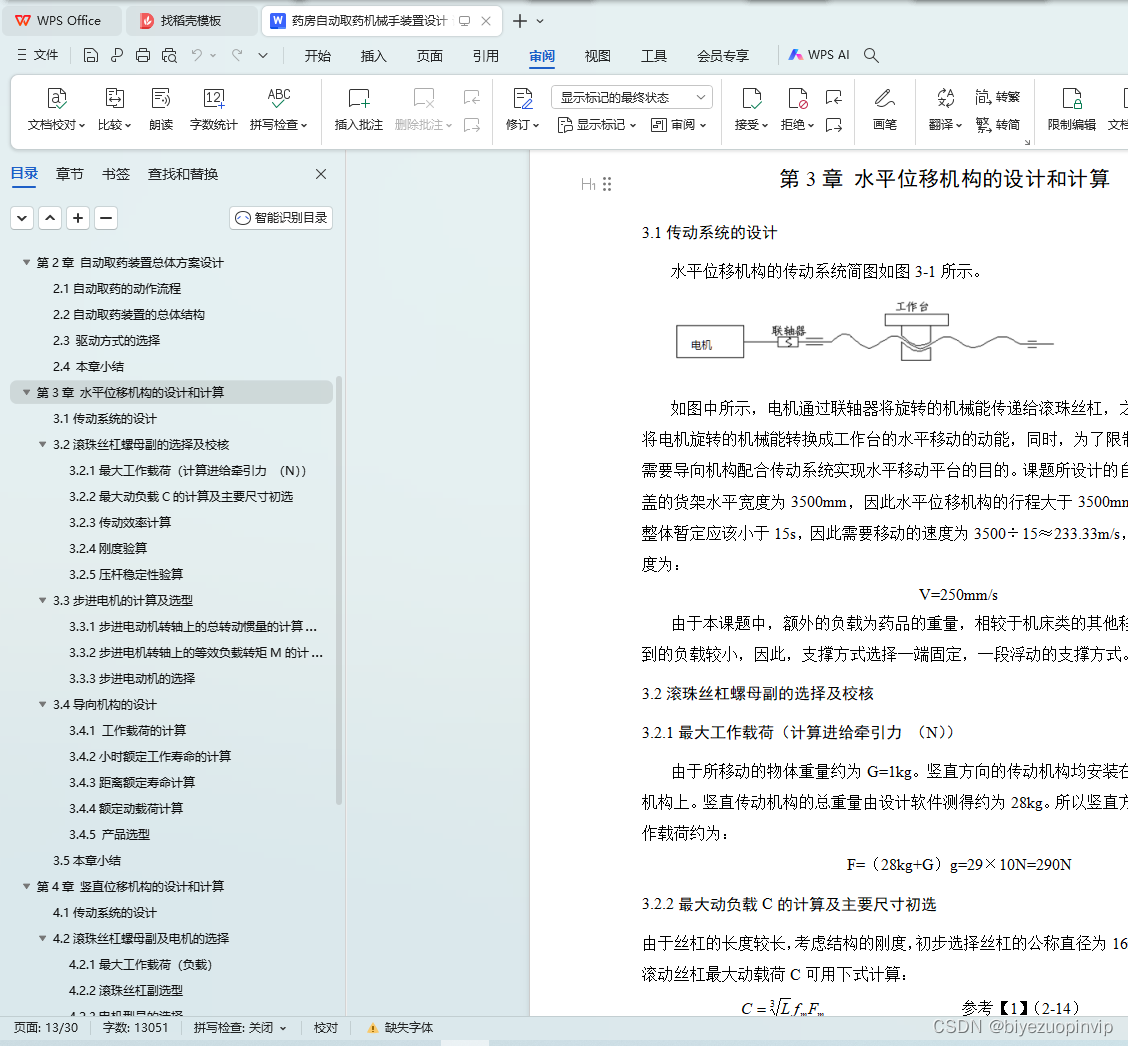1128x1046 pixels.
Task: Close the navigation pane
Action: pos(321,174)
